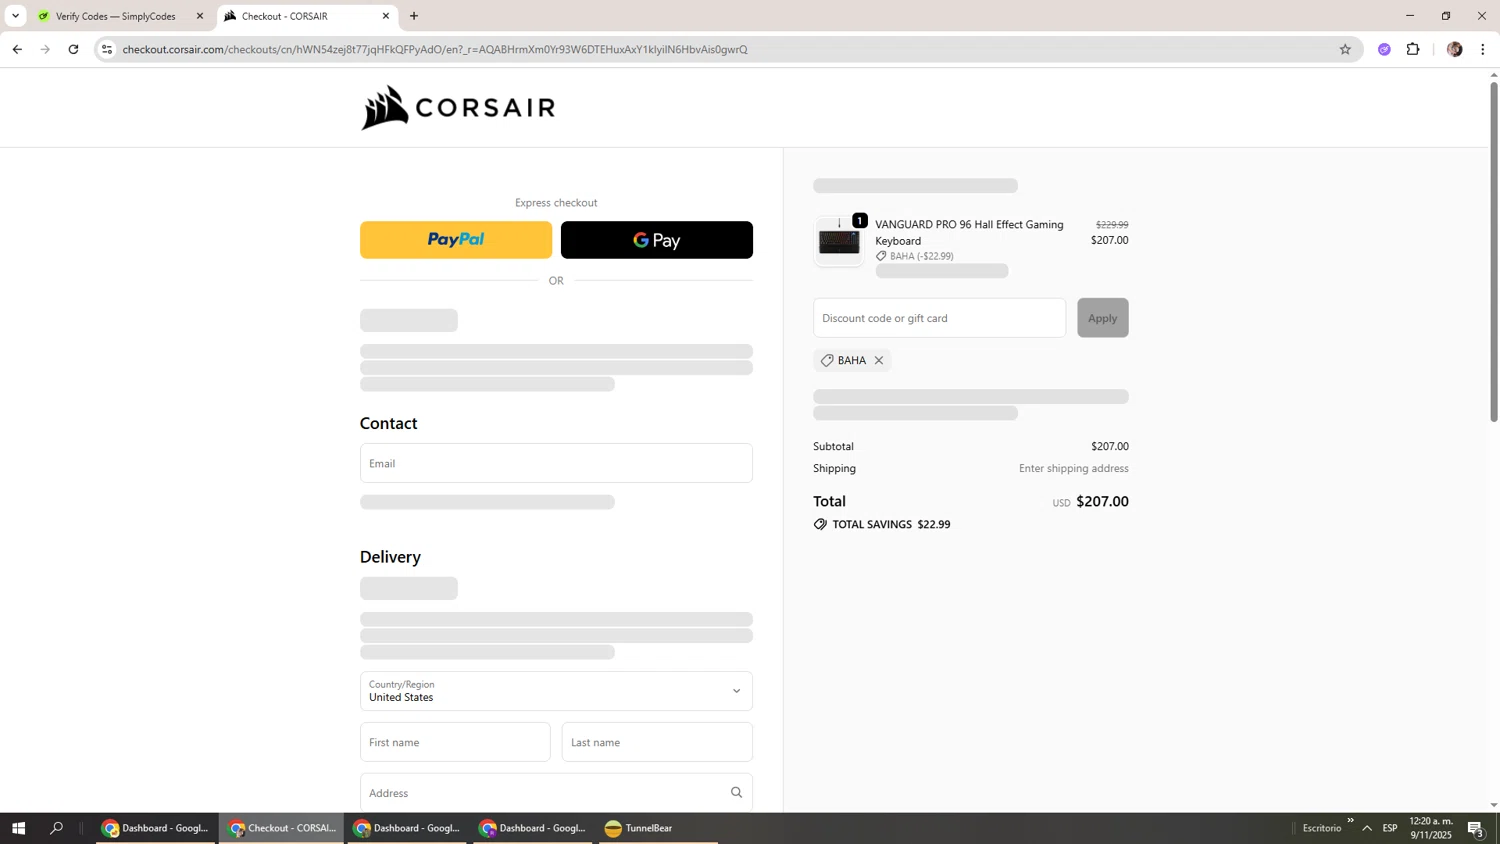Viewport: 1500px width, 844px height.
Task: Open the Country/Region dropdown
Action: coord(556,691)
